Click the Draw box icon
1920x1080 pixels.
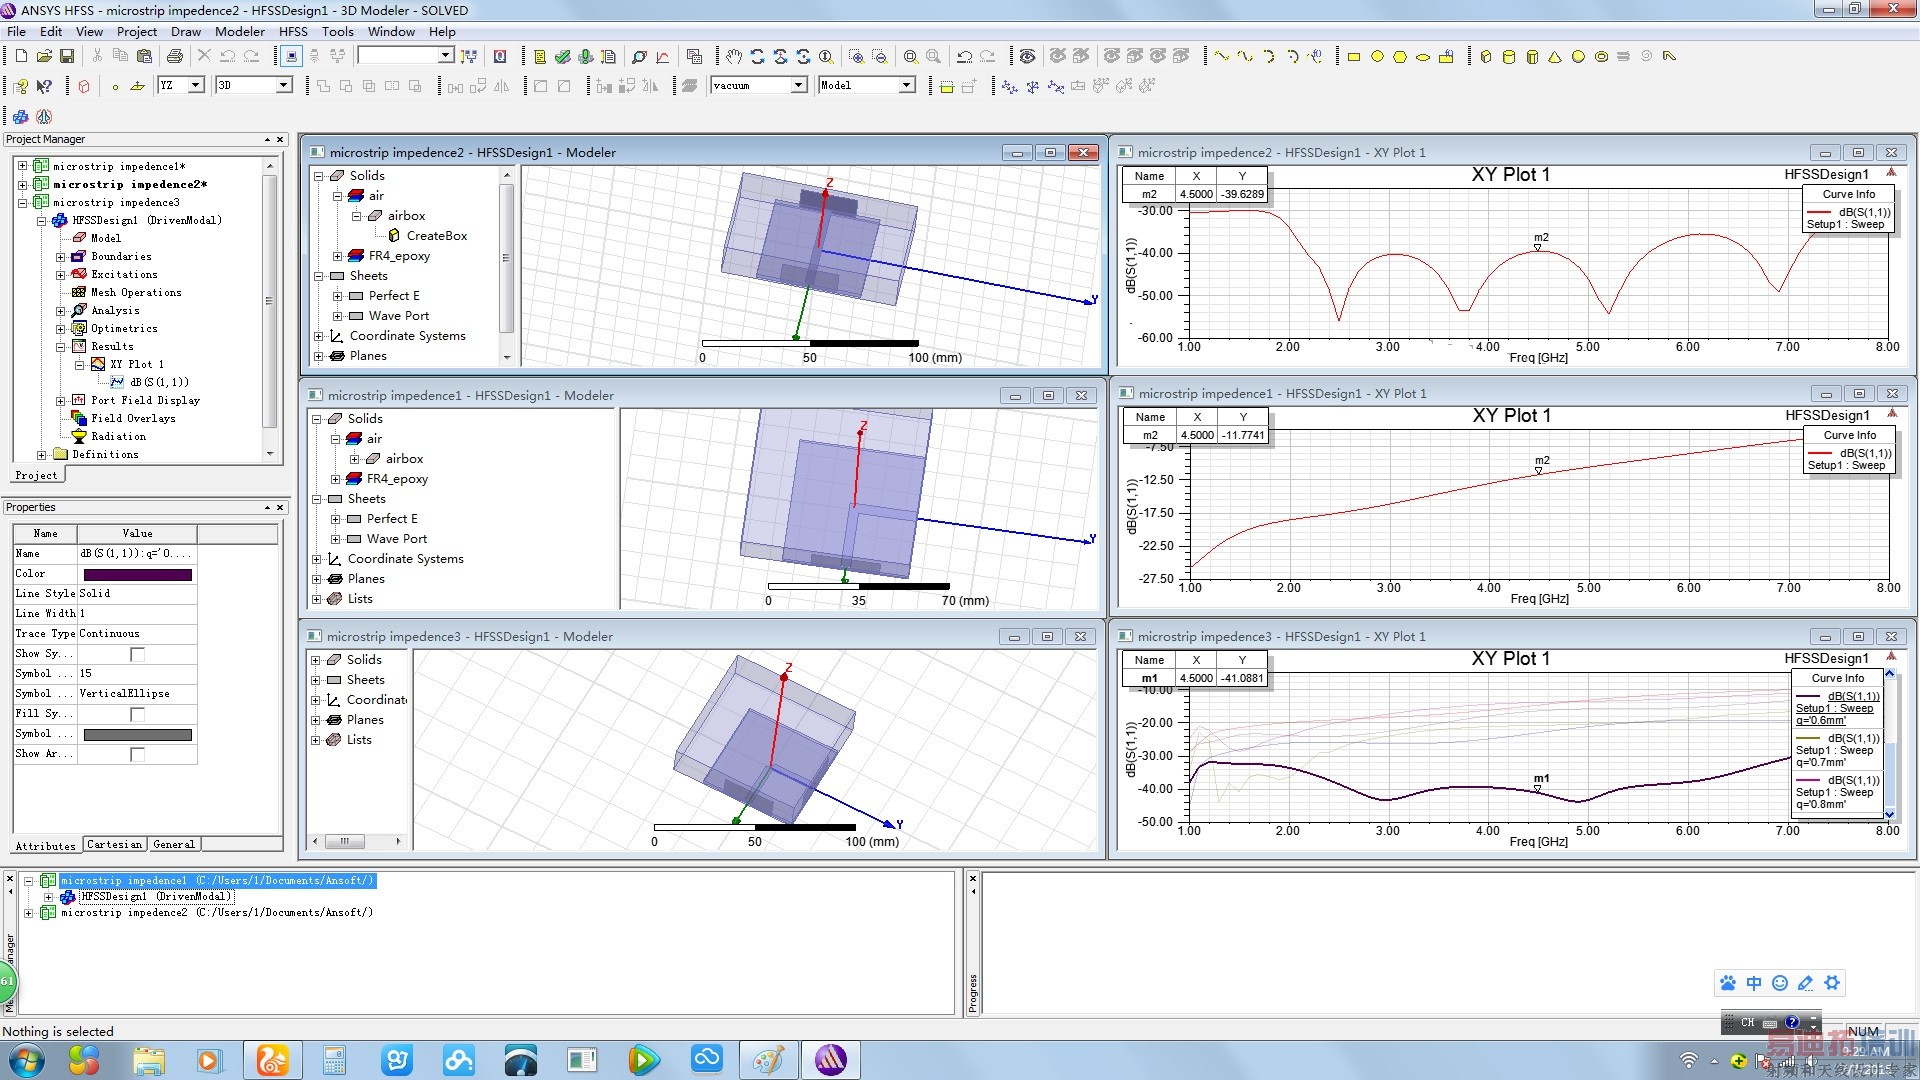[x=1486, y=57]
